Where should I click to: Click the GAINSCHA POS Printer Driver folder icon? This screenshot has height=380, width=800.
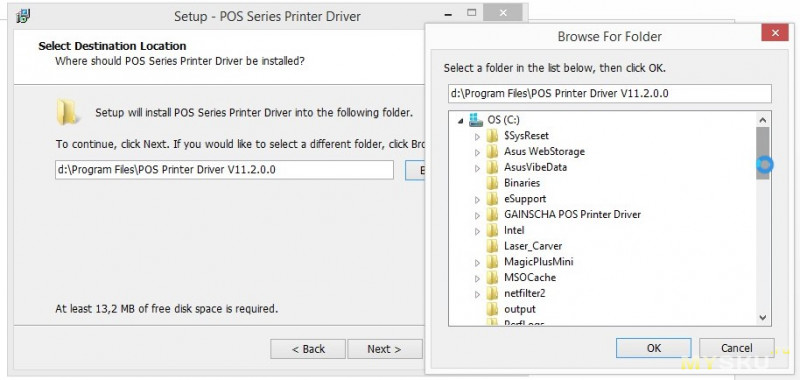(x=492, y=214)
